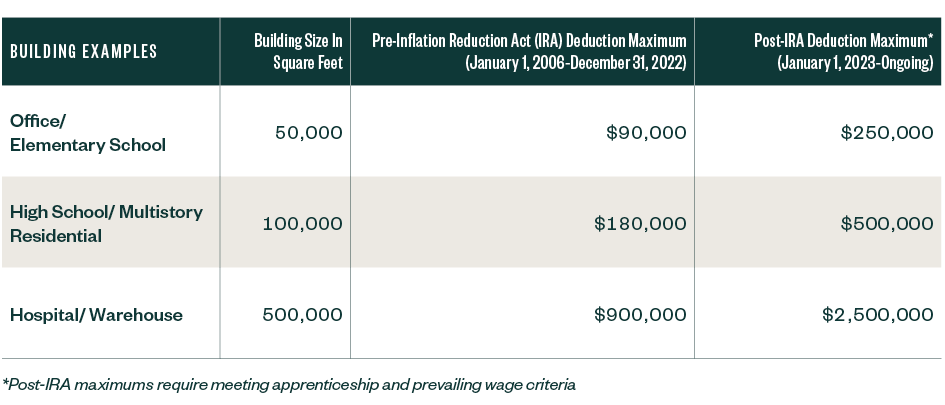945x405 pixels.
Task: Click the 100,000 square feet cell
Action: [302, 224]
